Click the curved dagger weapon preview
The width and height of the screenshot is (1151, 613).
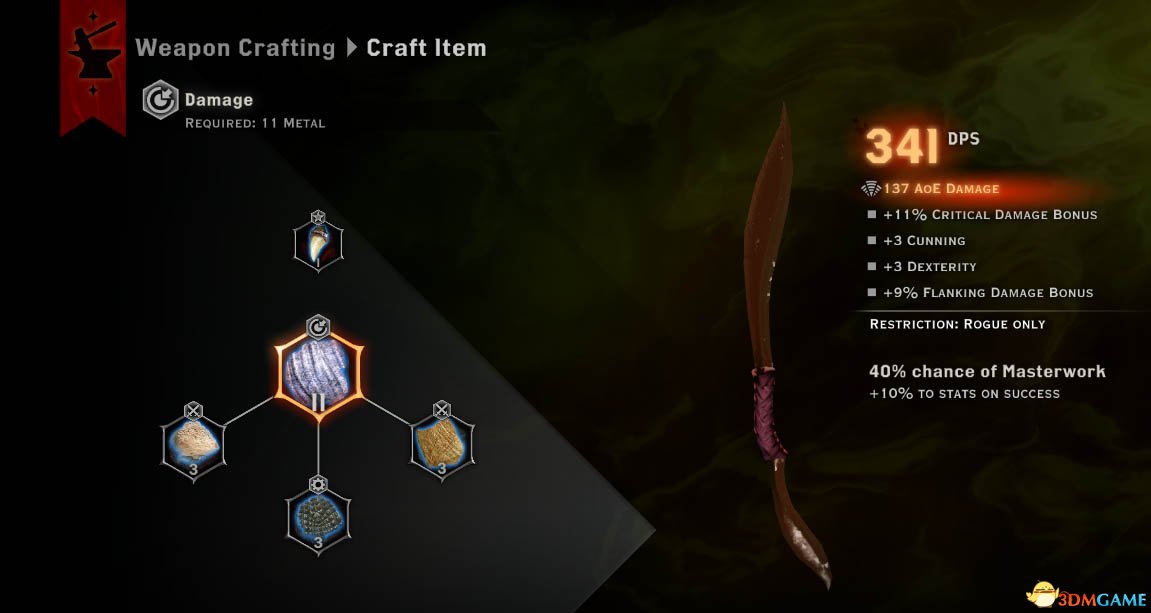pos(778,345)
